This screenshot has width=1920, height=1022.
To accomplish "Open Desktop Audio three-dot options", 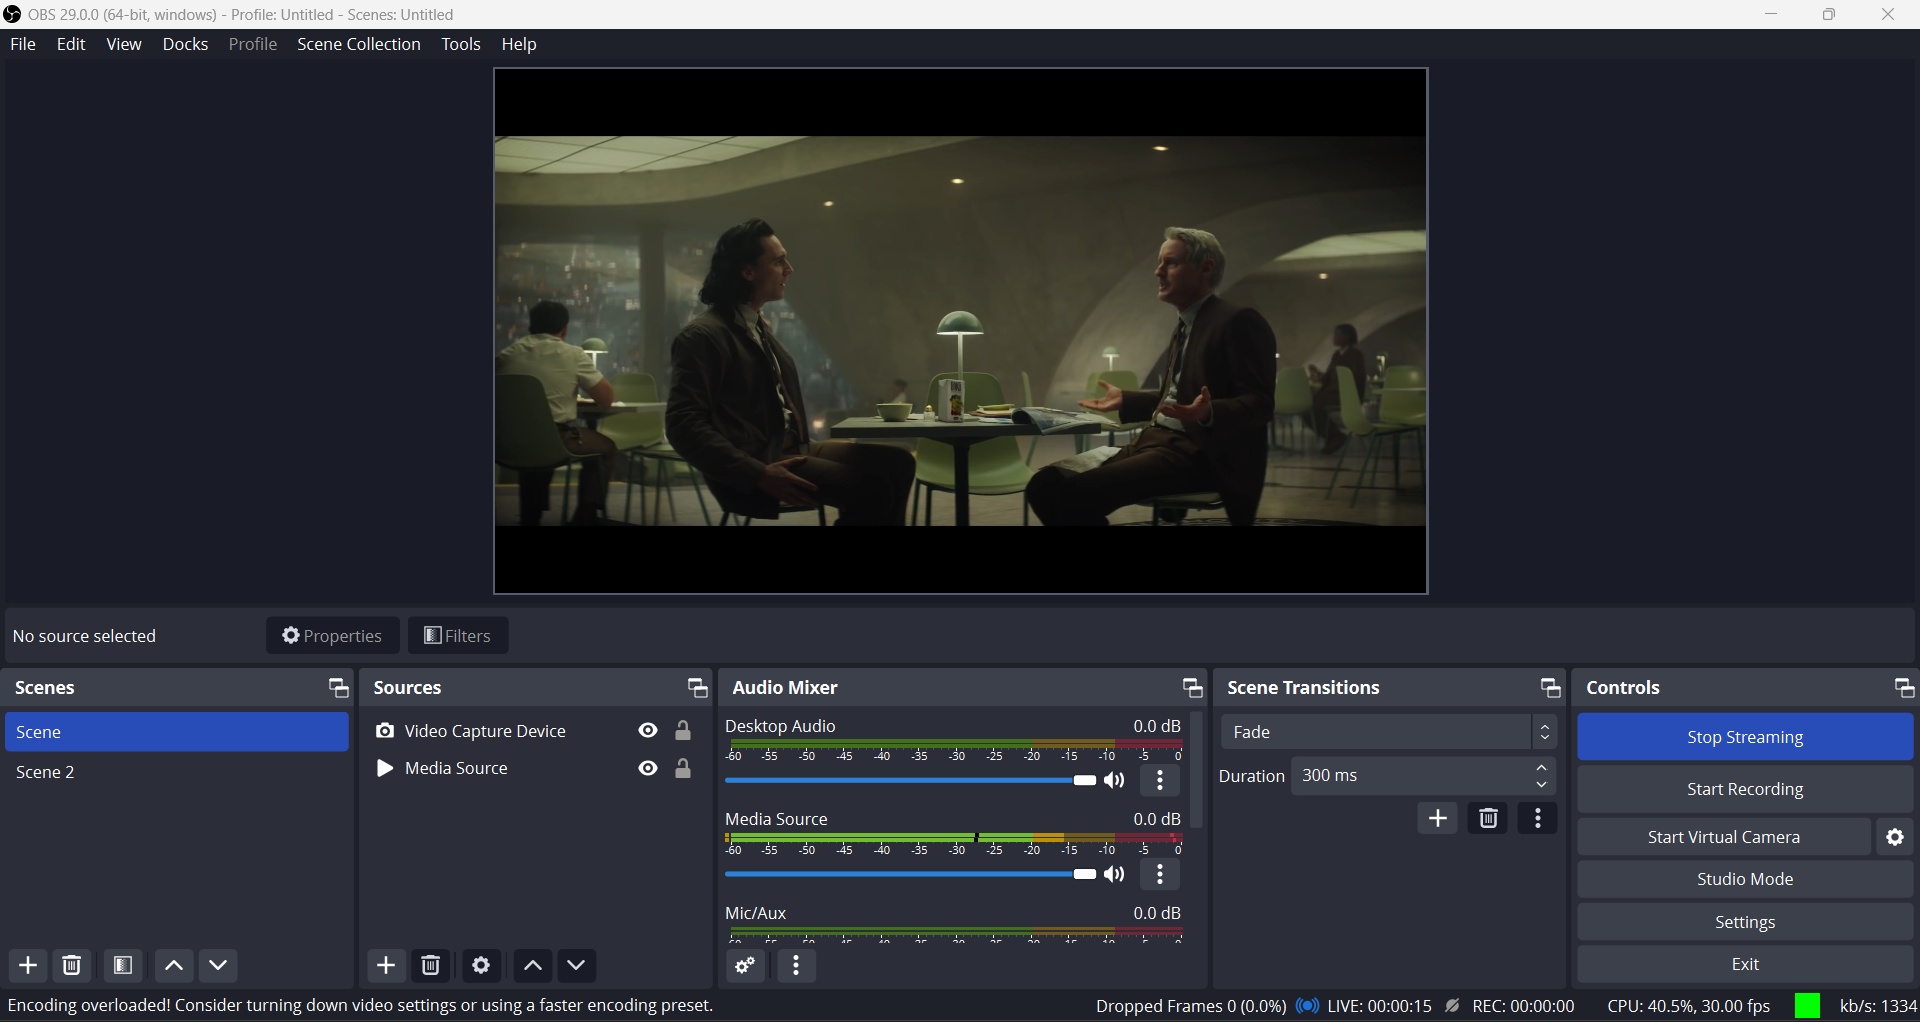I will click(x=1160, y=781).
